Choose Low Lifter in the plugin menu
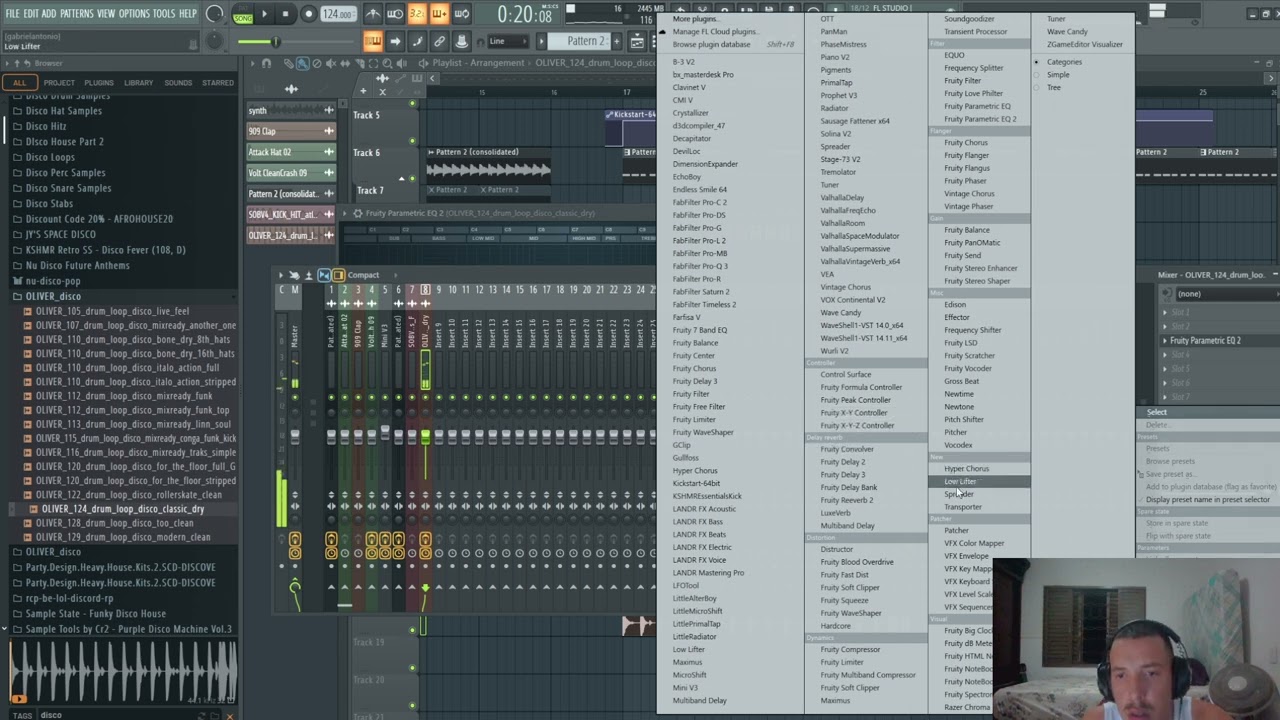1280x720 pixels. (x=960, y=481)
